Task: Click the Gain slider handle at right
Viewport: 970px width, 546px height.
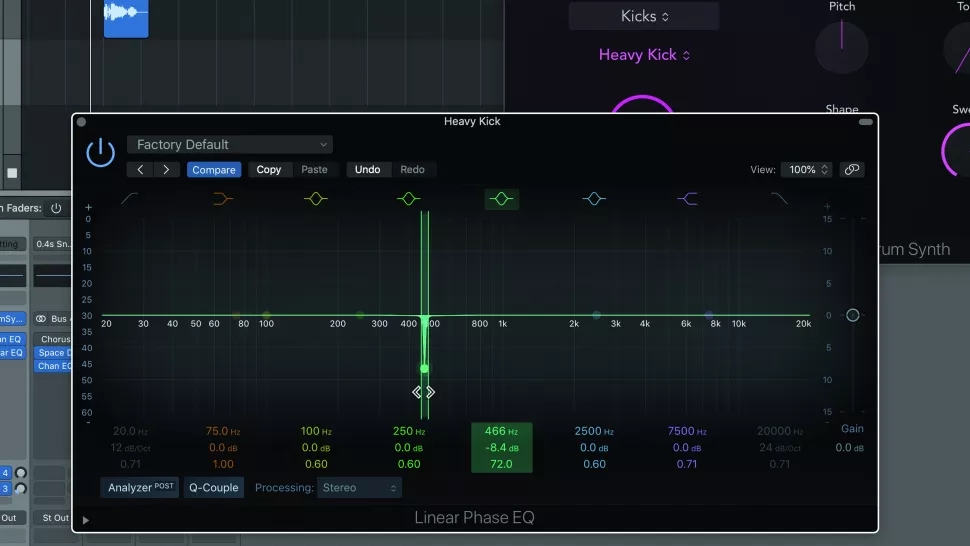Action: [x=852, y=315]
